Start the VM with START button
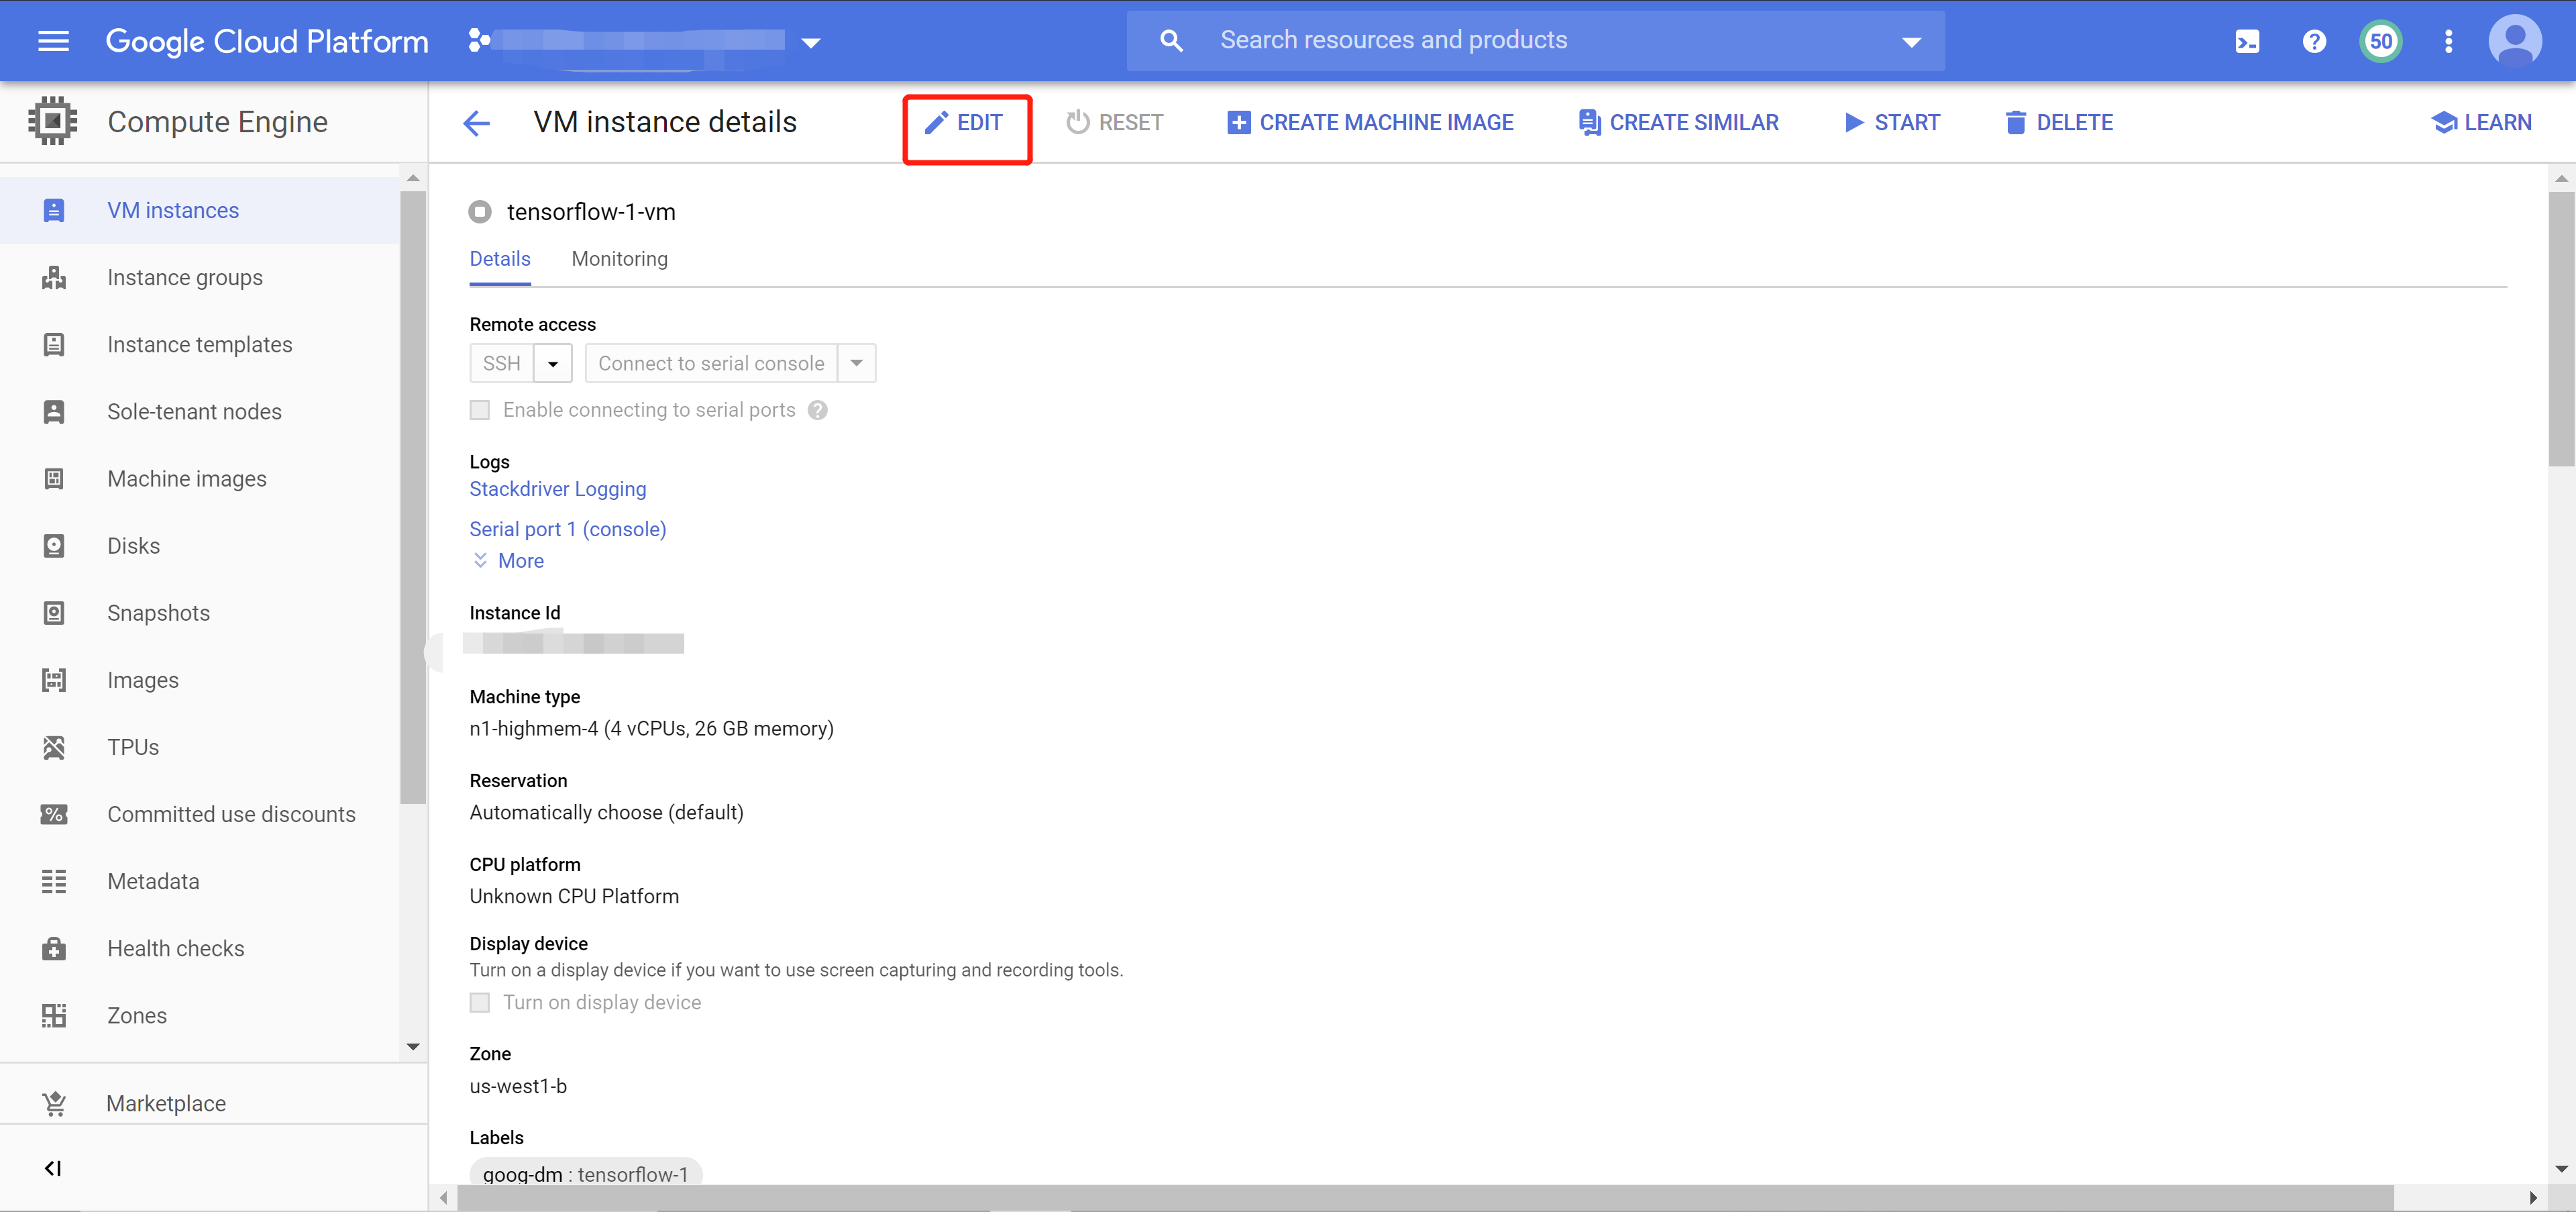 [x=1892, y=123]
